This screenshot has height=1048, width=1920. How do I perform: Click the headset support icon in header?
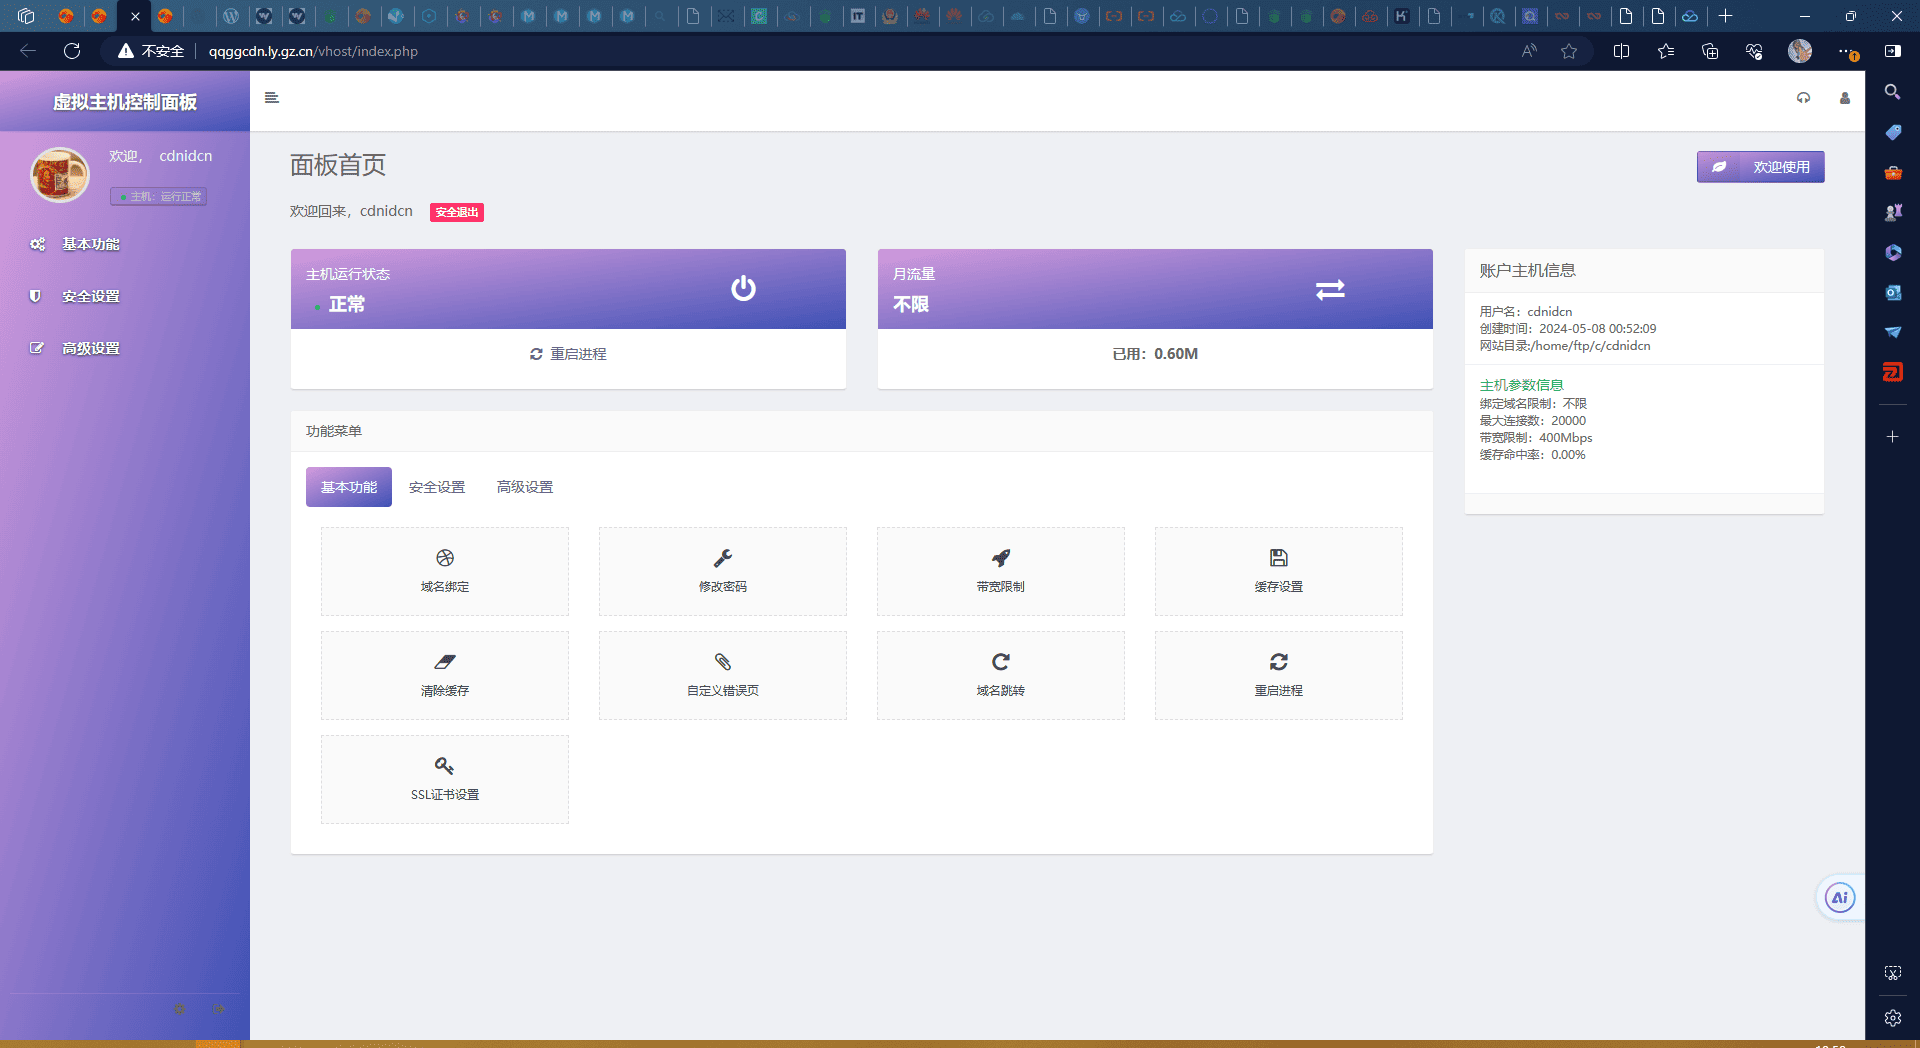1803,98
